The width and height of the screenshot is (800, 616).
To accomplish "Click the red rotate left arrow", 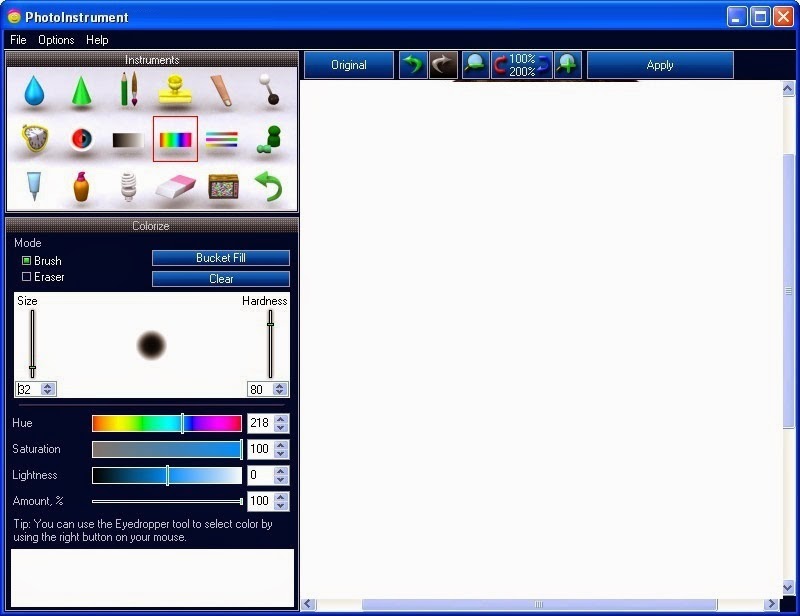I will click(x=499, y=65).
